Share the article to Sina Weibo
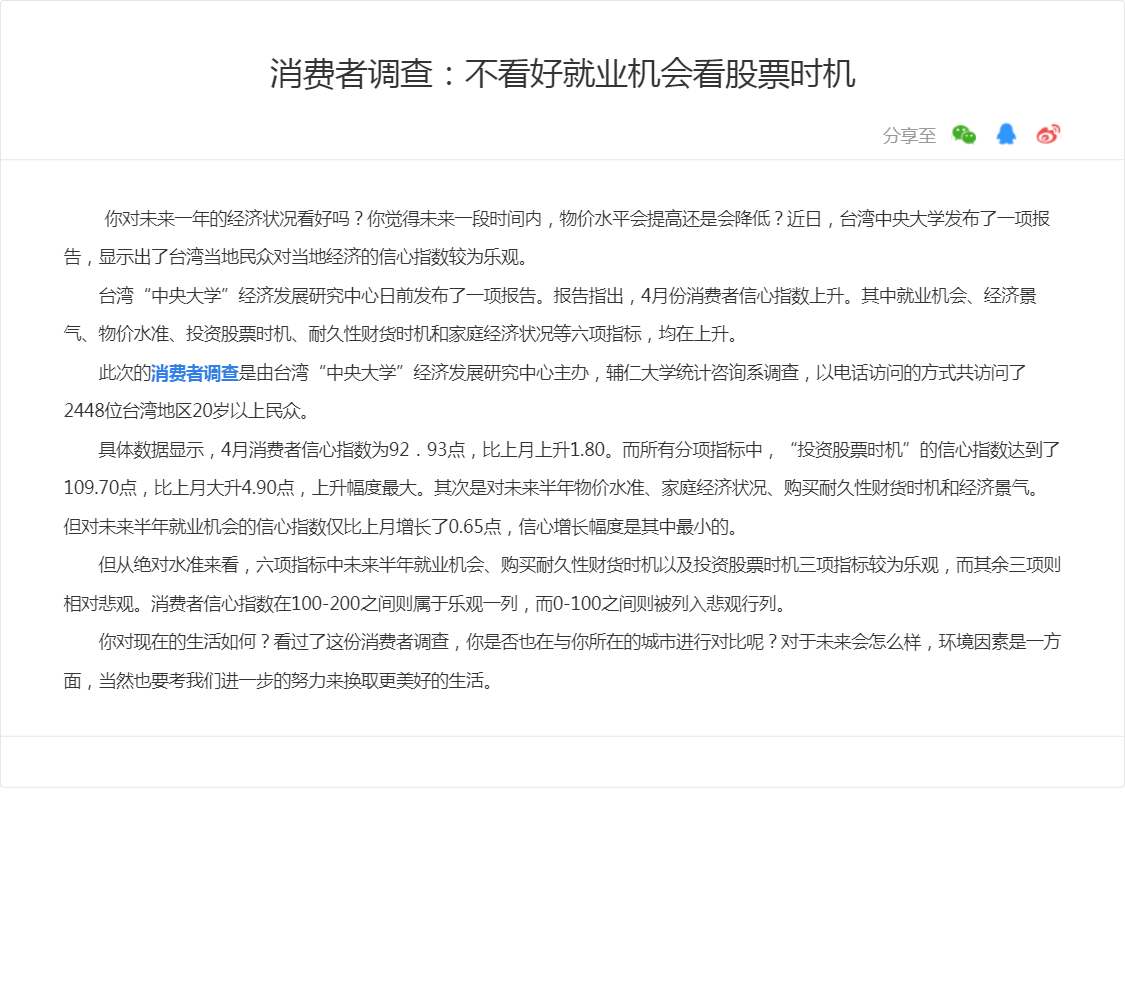Screen dimensions: 1125x1000 (x=1048, y=134)
